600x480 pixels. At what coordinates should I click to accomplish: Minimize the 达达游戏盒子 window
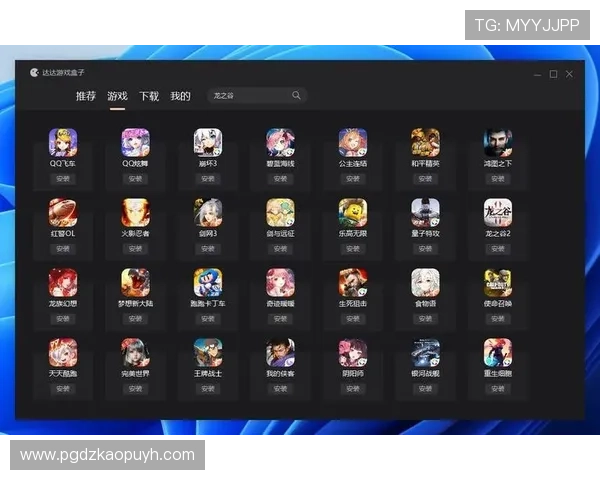(x=538, y=74)
